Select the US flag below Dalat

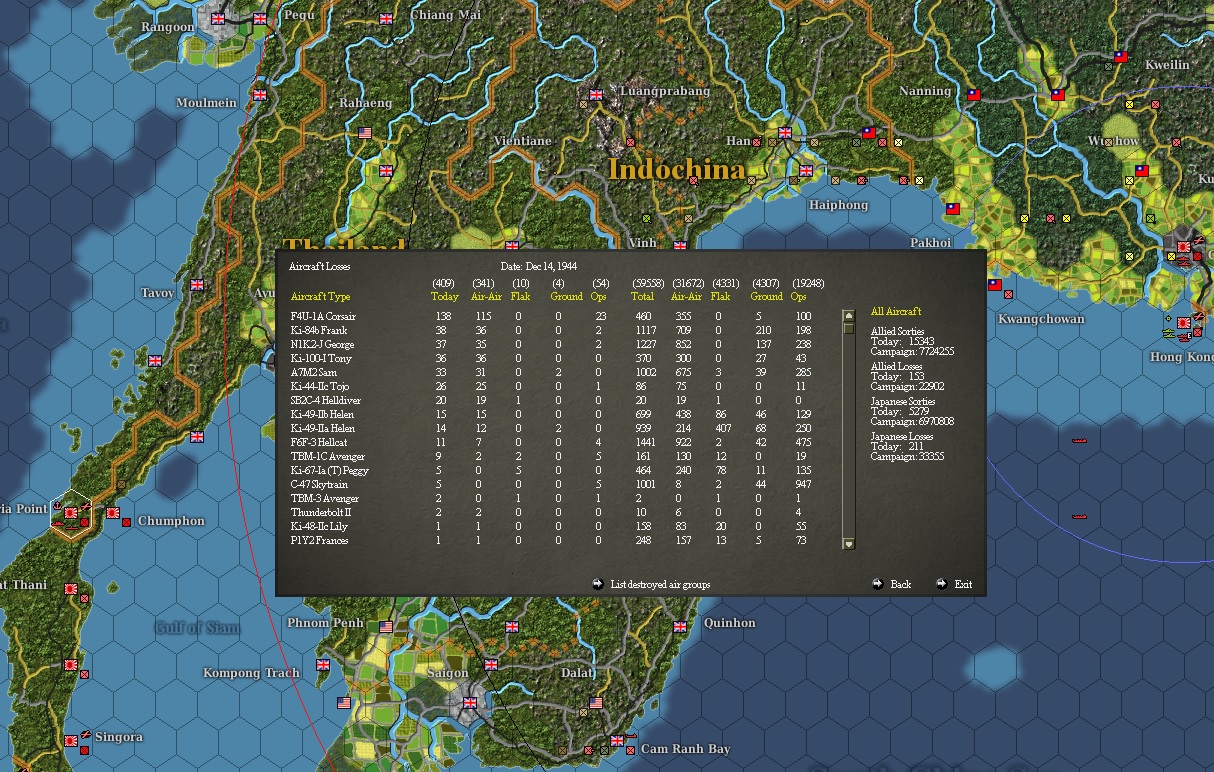[x=596, y=703]
